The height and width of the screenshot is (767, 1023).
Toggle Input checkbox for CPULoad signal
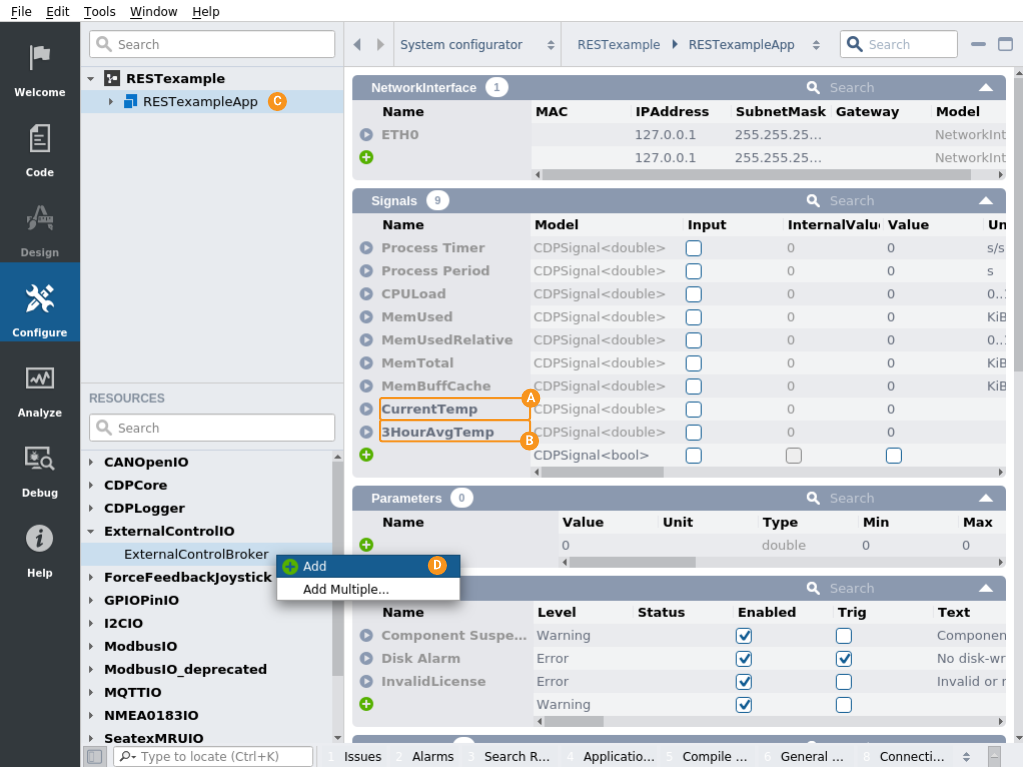[693, 294]
